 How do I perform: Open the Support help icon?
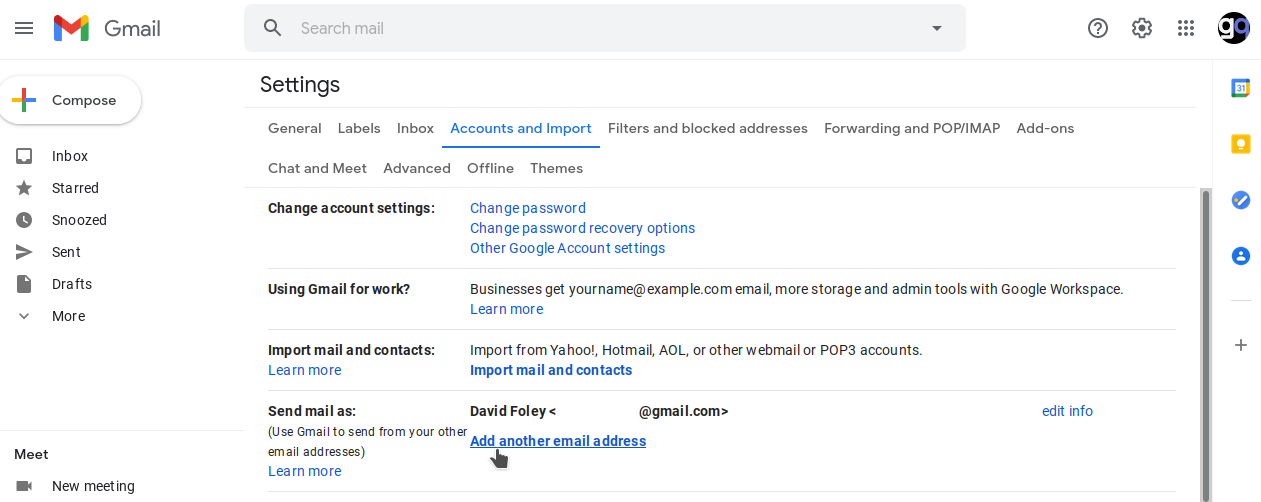tap(1098, 28)
